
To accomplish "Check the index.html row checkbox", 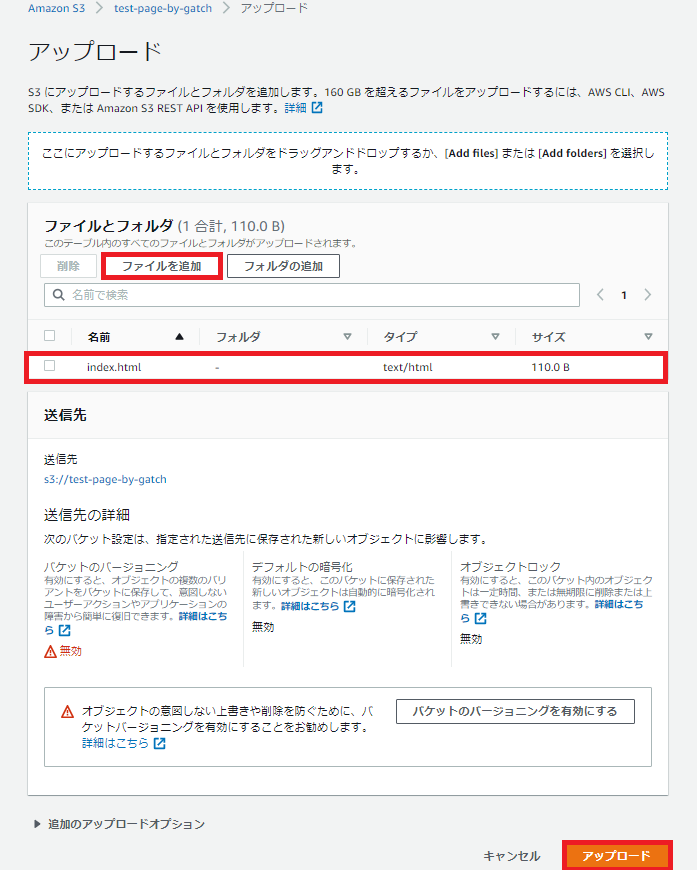I will tap(49, 366).
